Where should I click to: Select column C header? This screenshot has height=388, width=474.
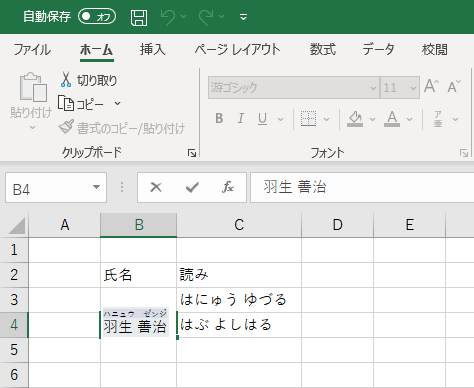[239, 225]
